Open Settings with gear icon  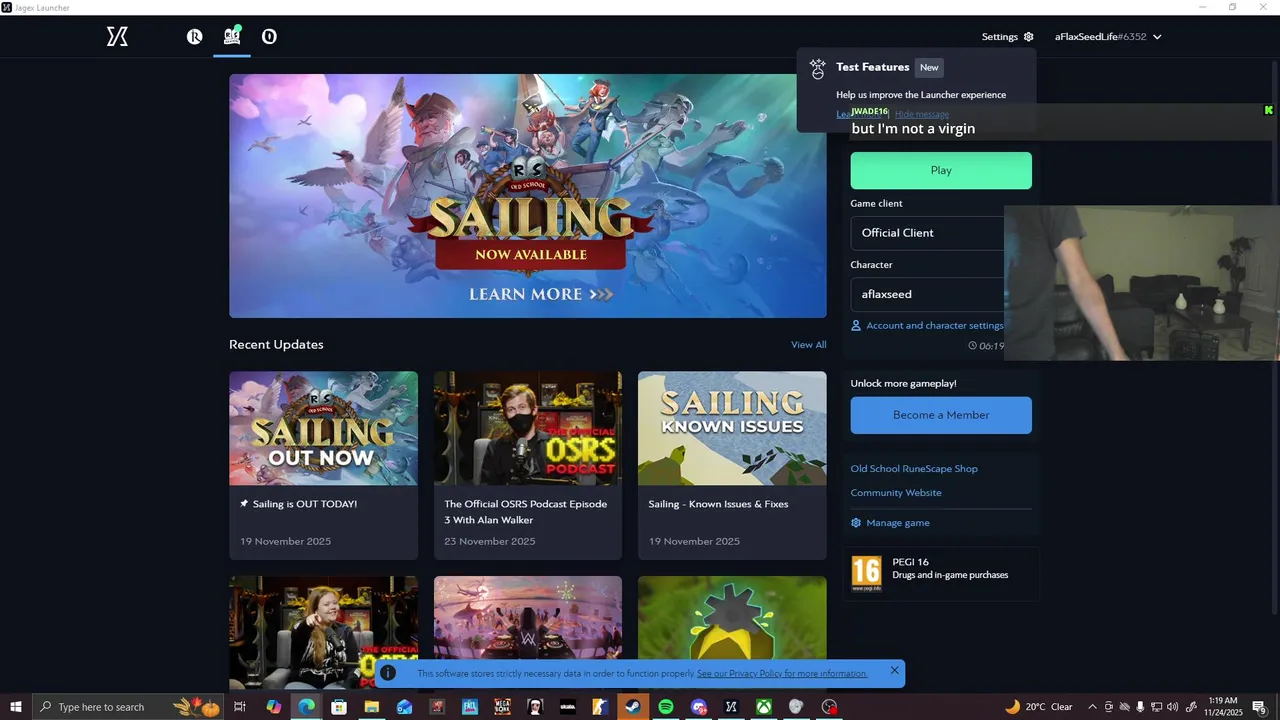pyautogui.click(x=1007, y=37)
